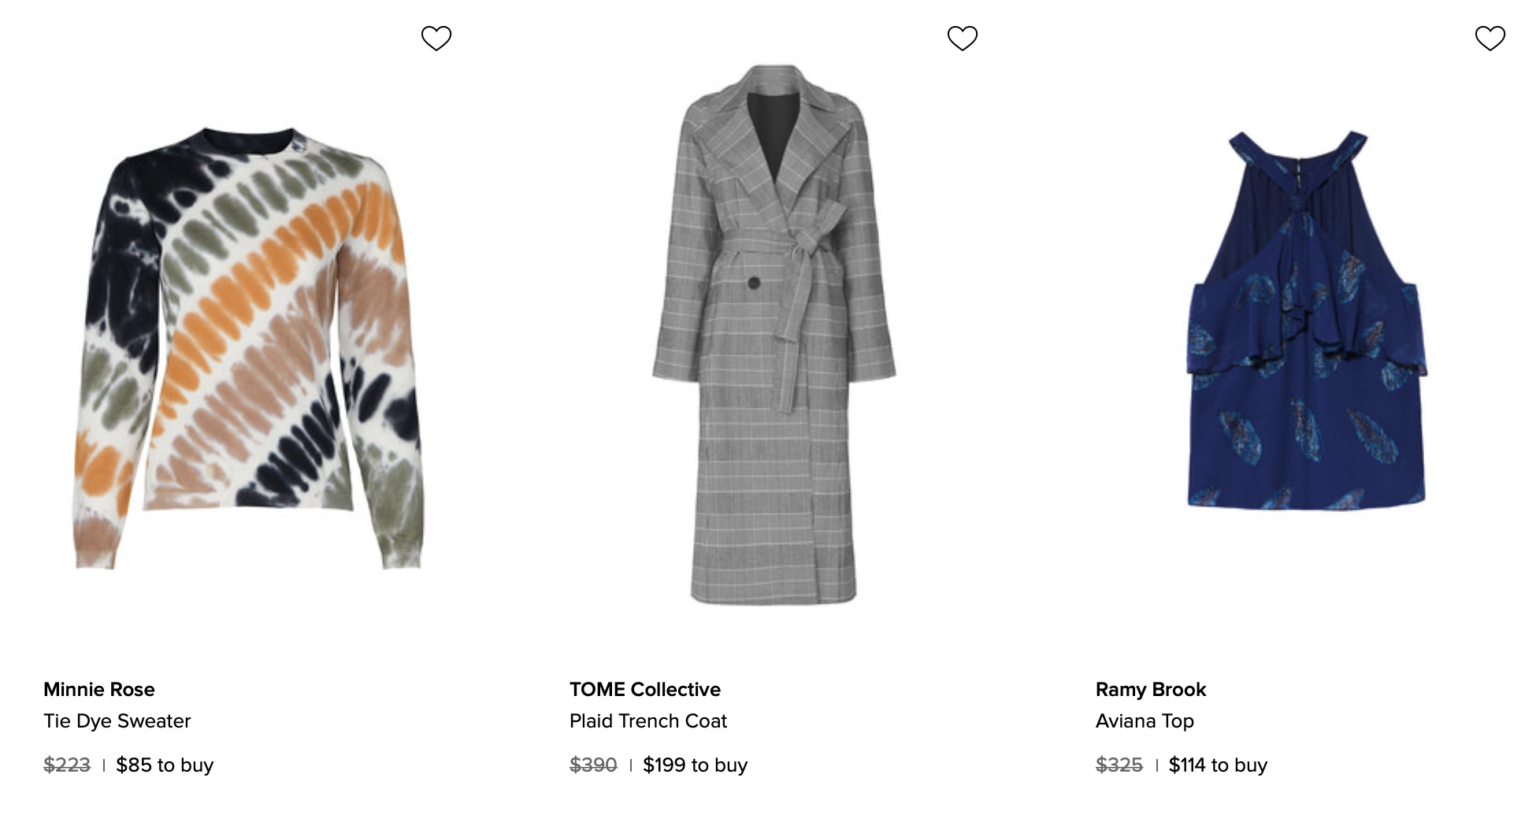The image size is (1536, 822).
Task: Click the crossed-out $223 original price
Action: point(66,765)
